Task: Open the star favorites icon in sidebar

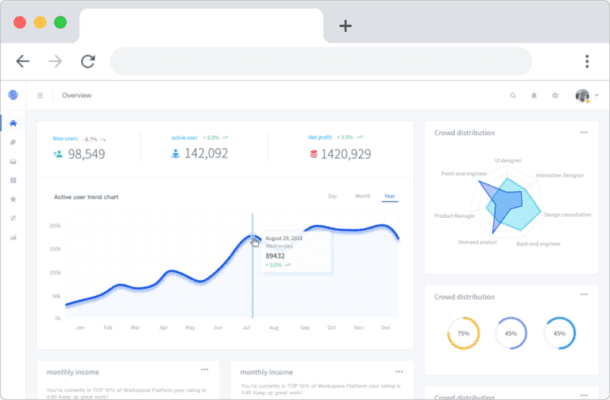Action: (13, 199)
